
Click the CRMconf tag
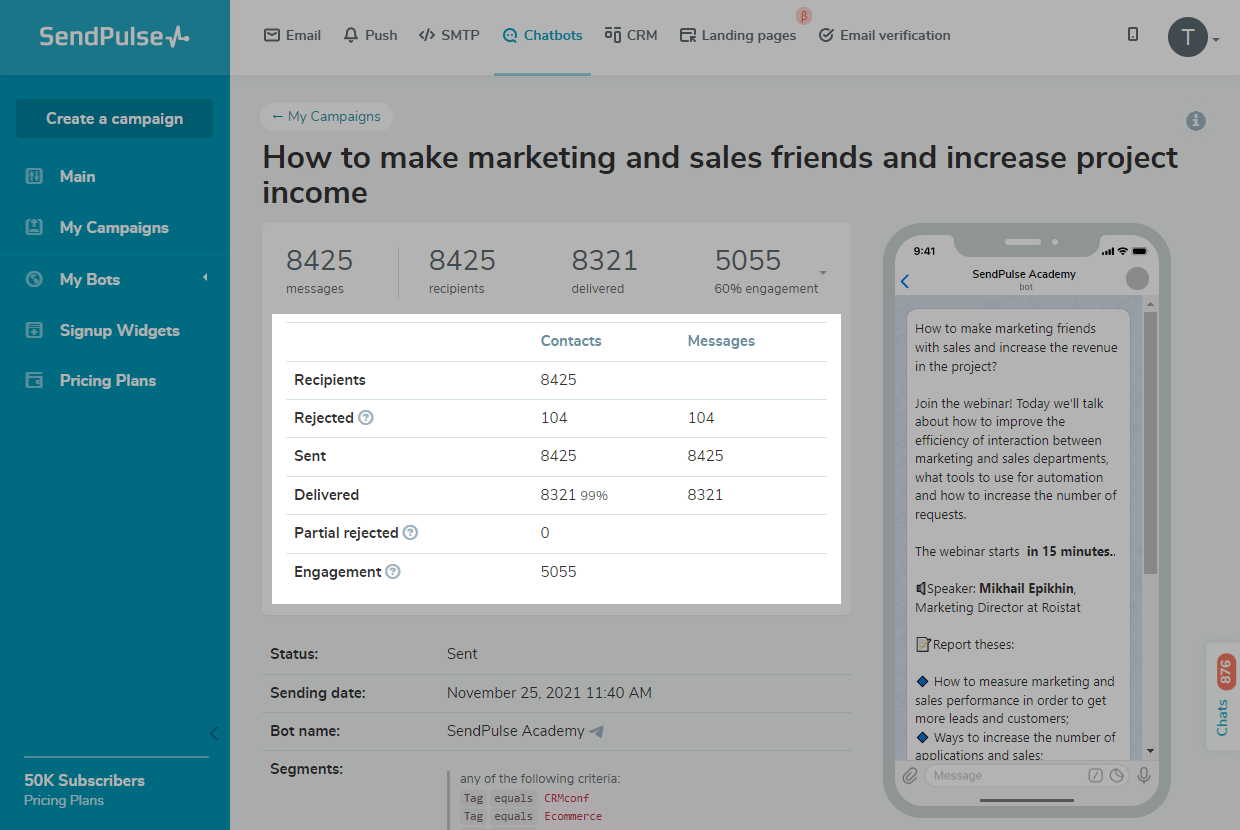tap(566, 798)
